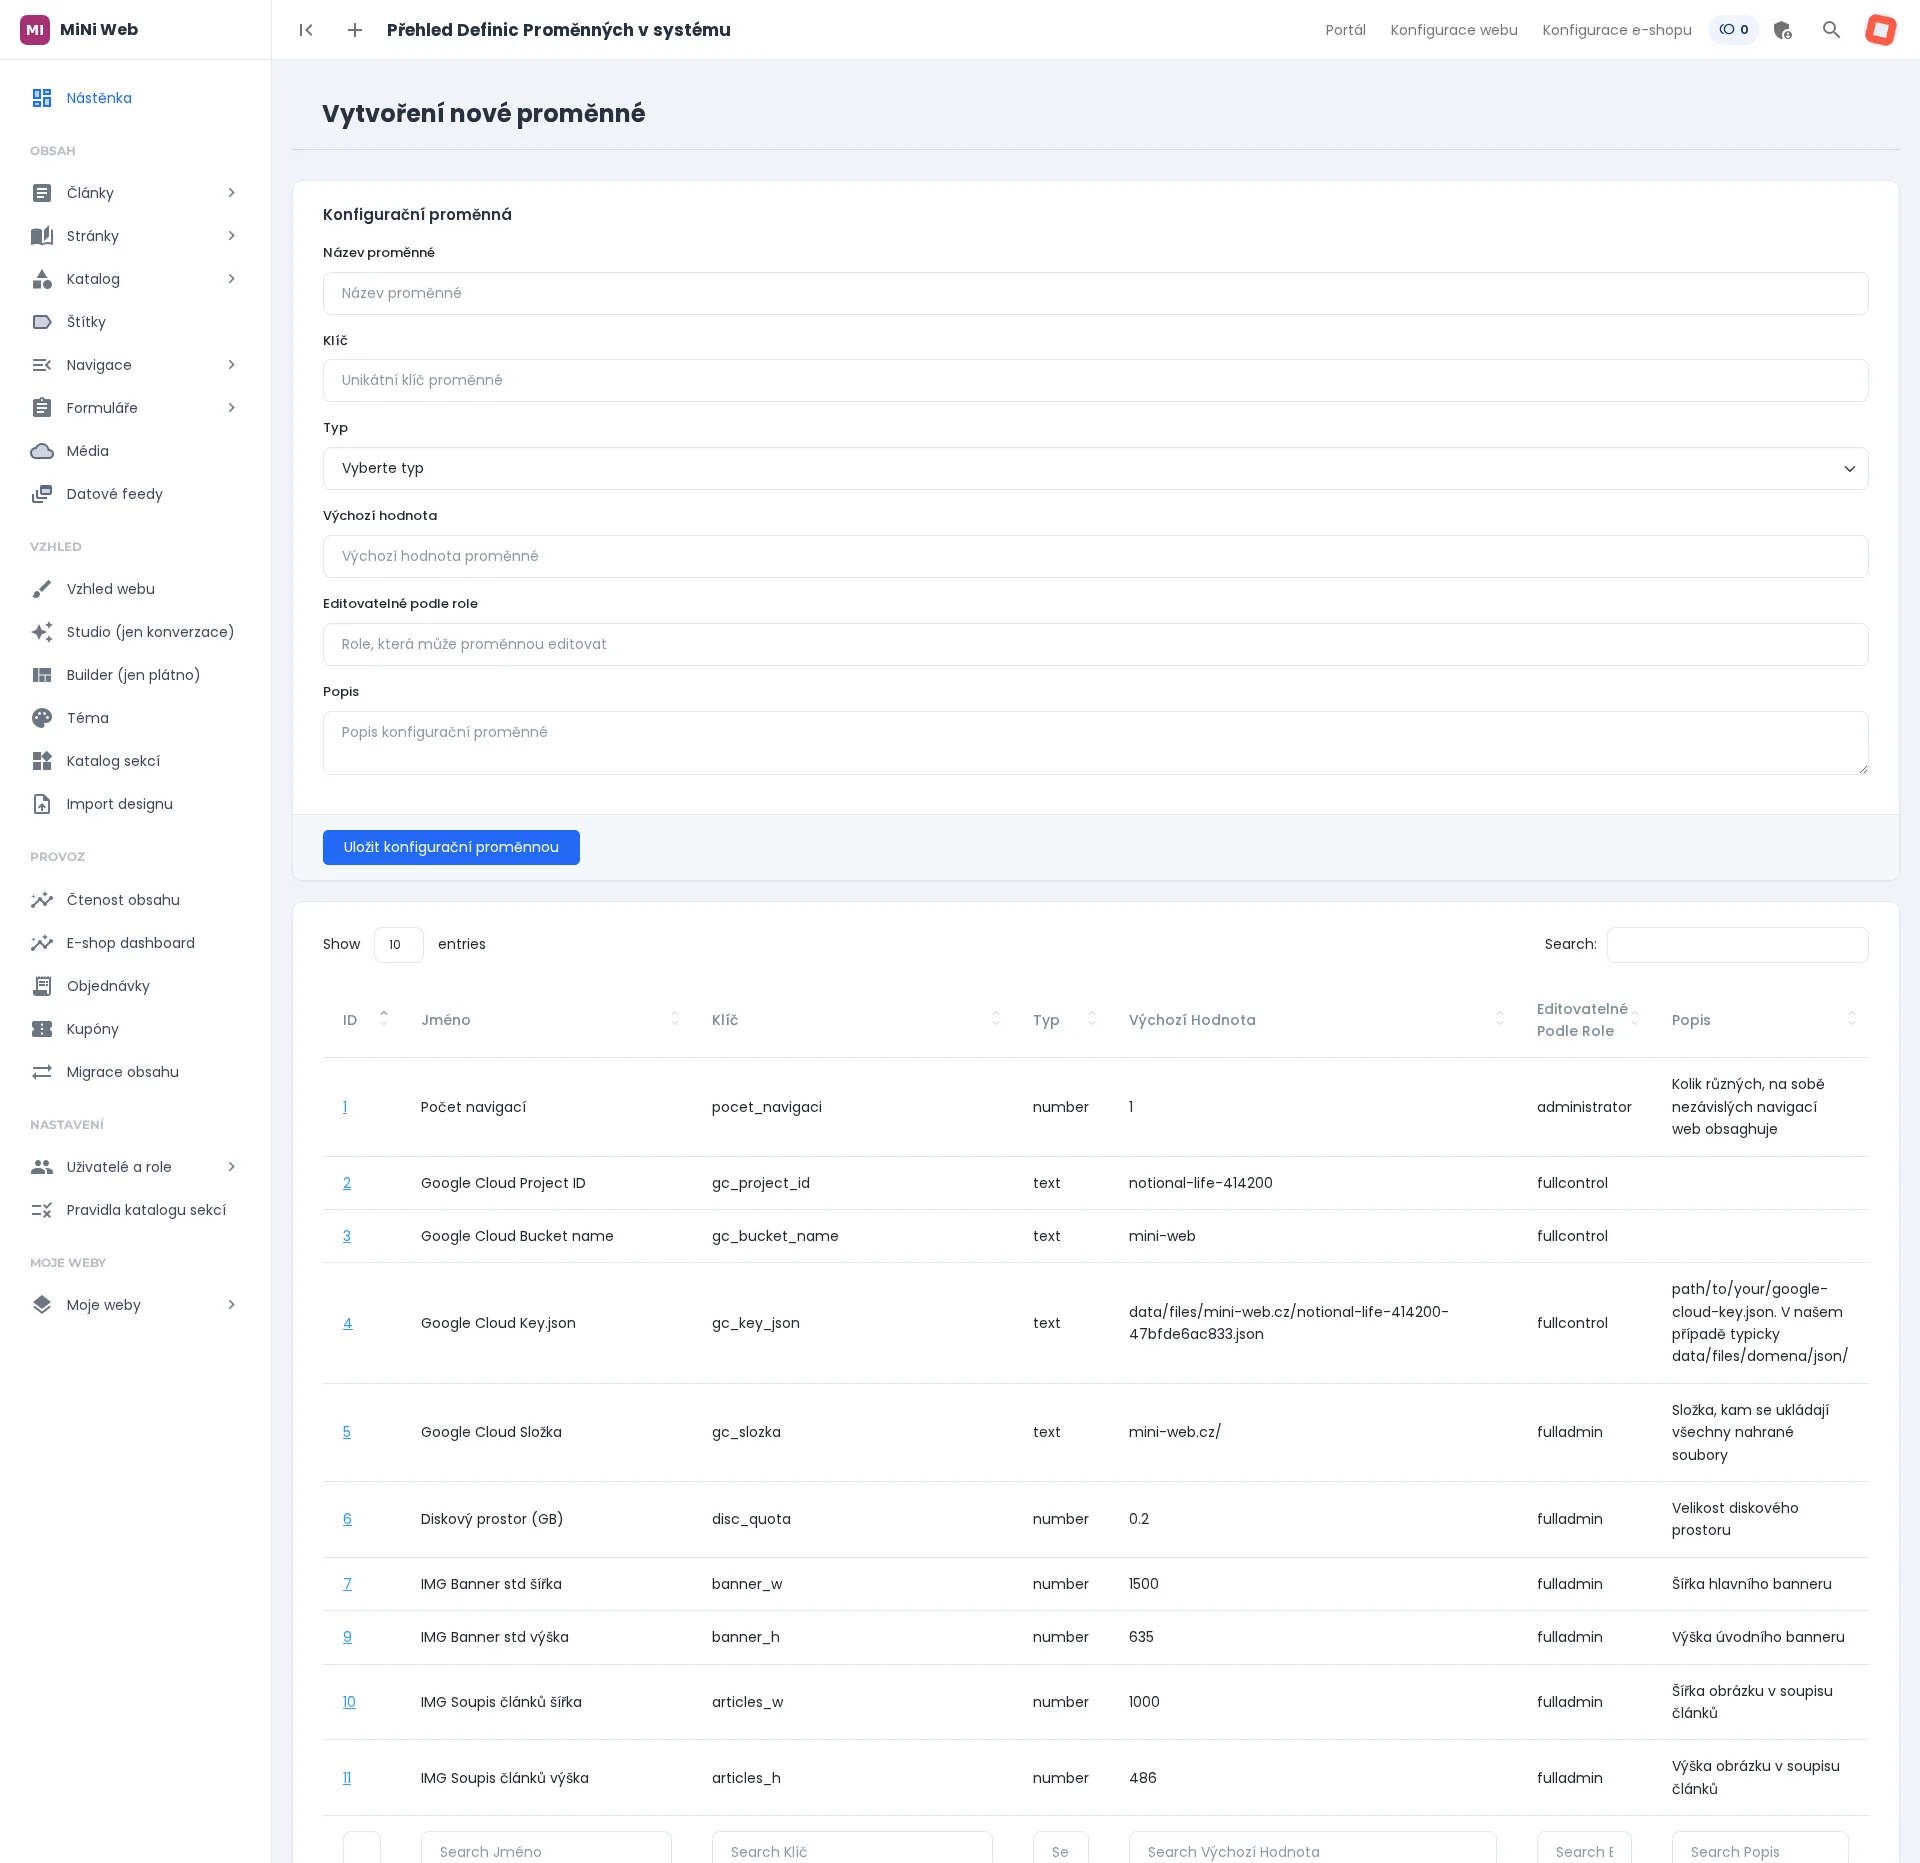
Task: Open Konfigurace e-shopu menu item
Action: [x=1617, y=30]
